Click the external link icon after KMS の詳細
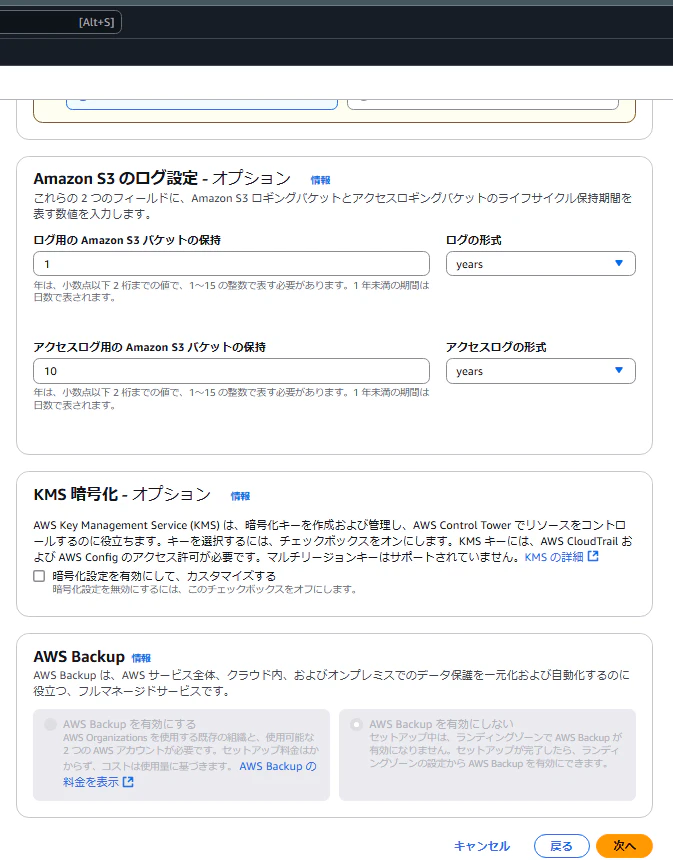Image resolution: width=673 pixels, height=860 pixels. tap(593, 556)
